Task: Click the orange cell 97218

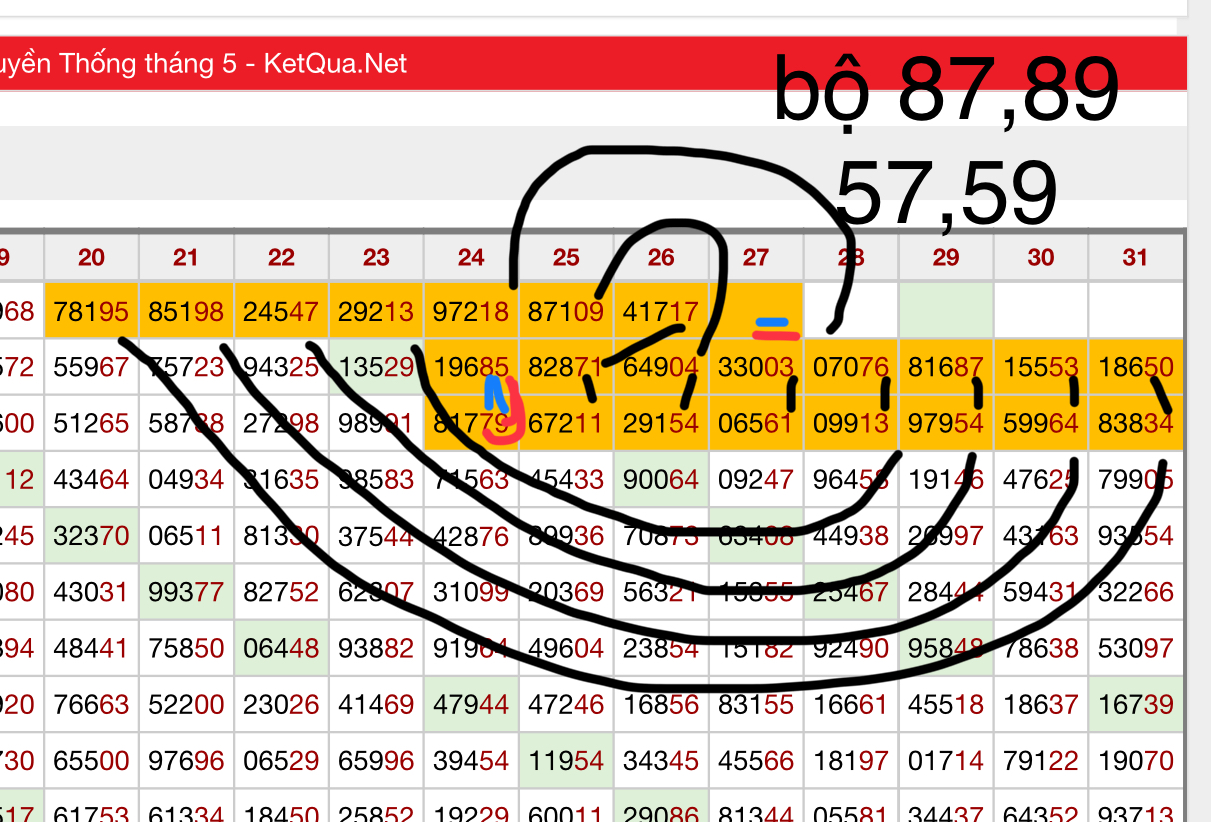Action: pyautogui.click(x=470, y=311)
